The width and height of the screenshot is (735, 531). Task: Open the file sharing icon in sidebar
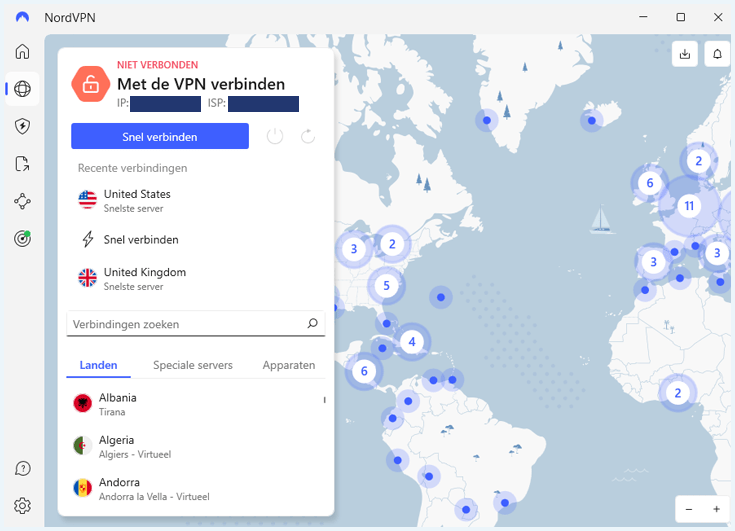point(22,164)
